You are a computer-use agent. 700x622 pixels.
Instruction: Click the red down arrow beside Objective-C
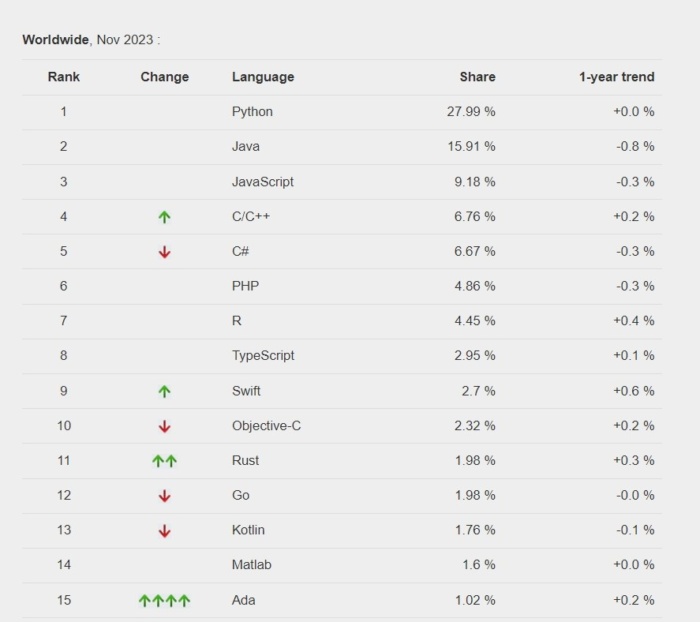[164, 426]
